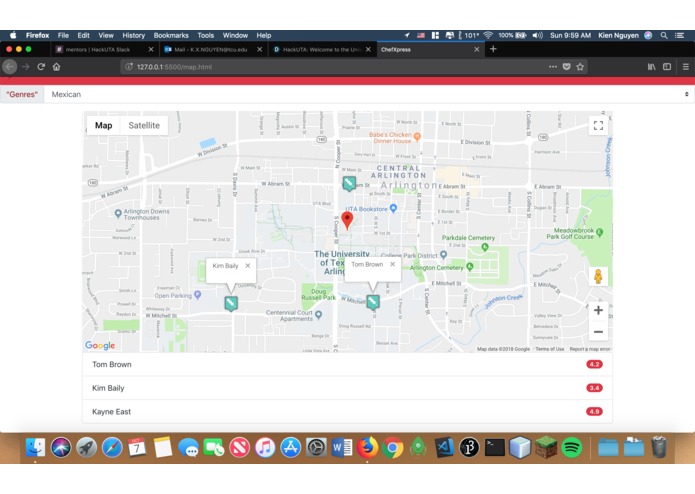
Task: Switch map to Satellite view
Action: [144, 125]
